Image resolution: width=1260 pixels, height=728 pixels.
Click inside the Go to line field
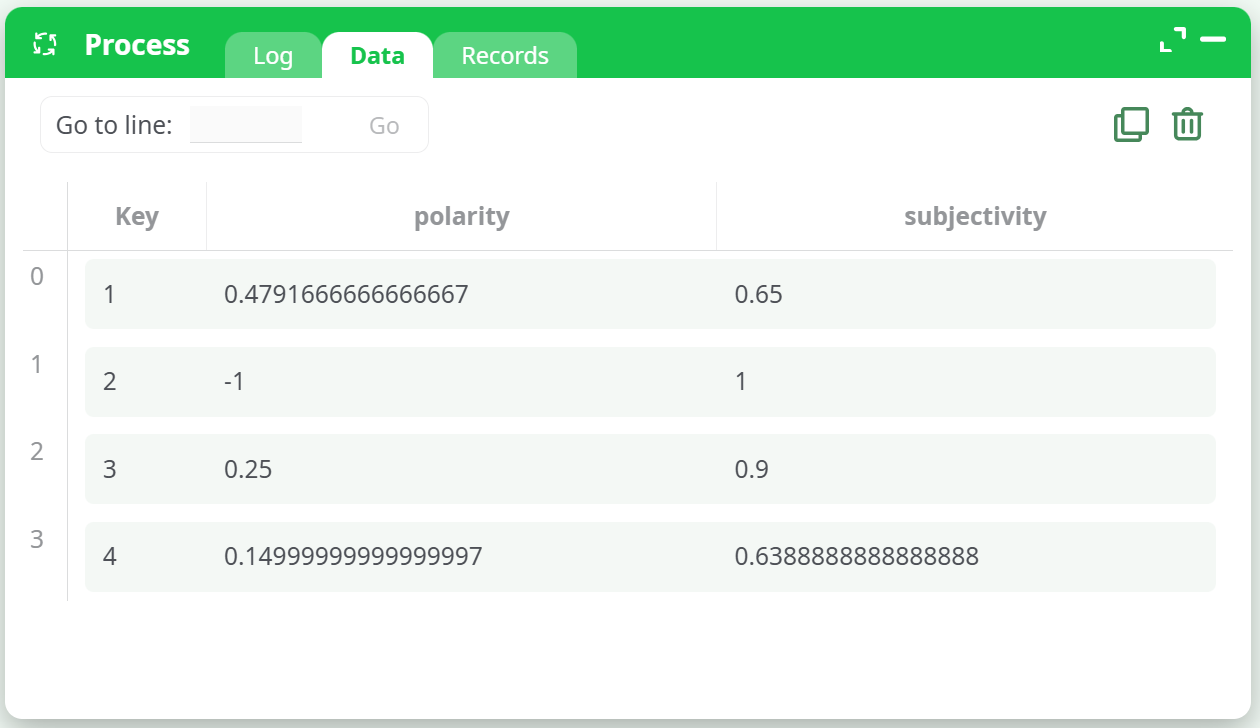pyautogui.click(x=246, y=123)
